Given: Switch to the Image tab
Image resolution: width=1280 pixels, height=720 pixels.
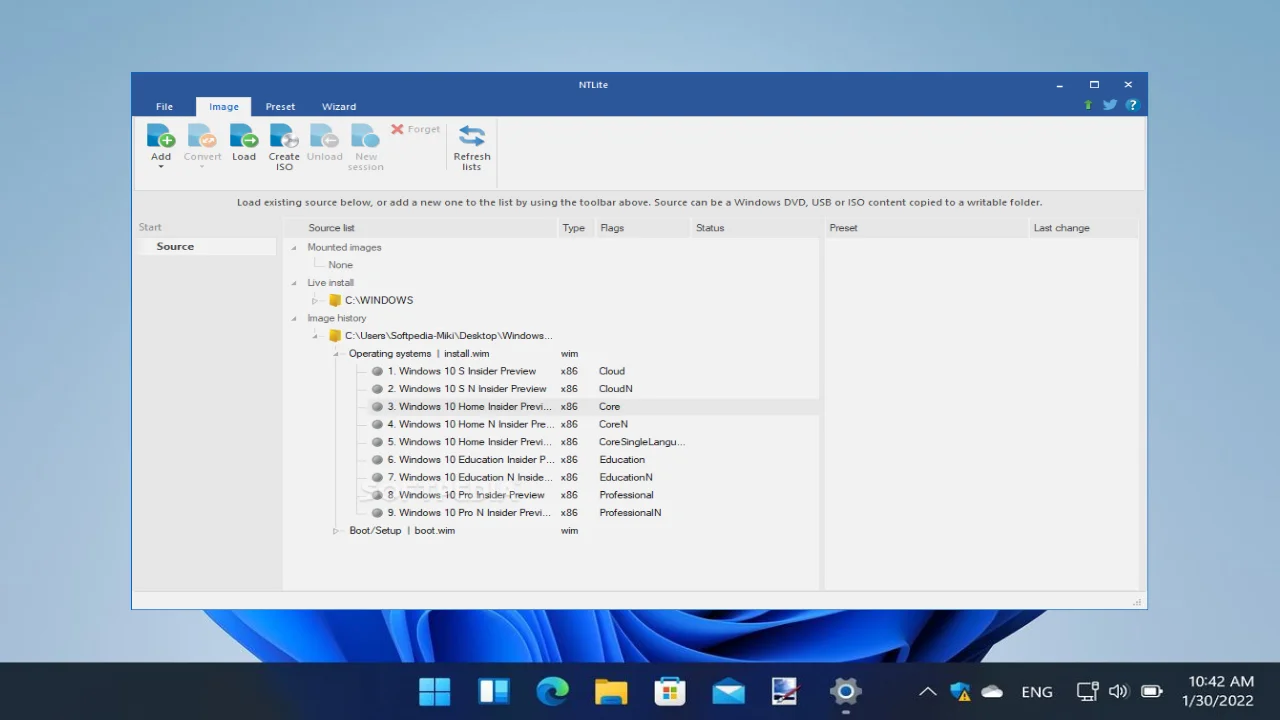Looking at the screenshot, I should coord(224,106).
